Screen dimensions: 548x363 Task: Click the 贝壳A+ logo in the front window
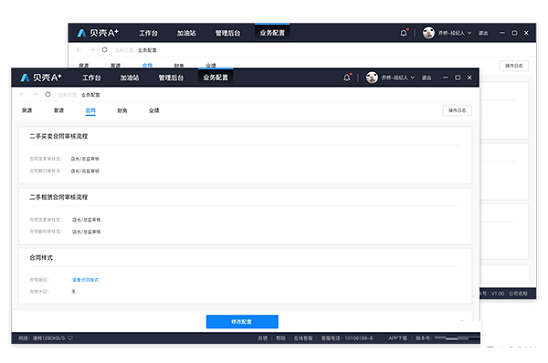pos(41,78)
